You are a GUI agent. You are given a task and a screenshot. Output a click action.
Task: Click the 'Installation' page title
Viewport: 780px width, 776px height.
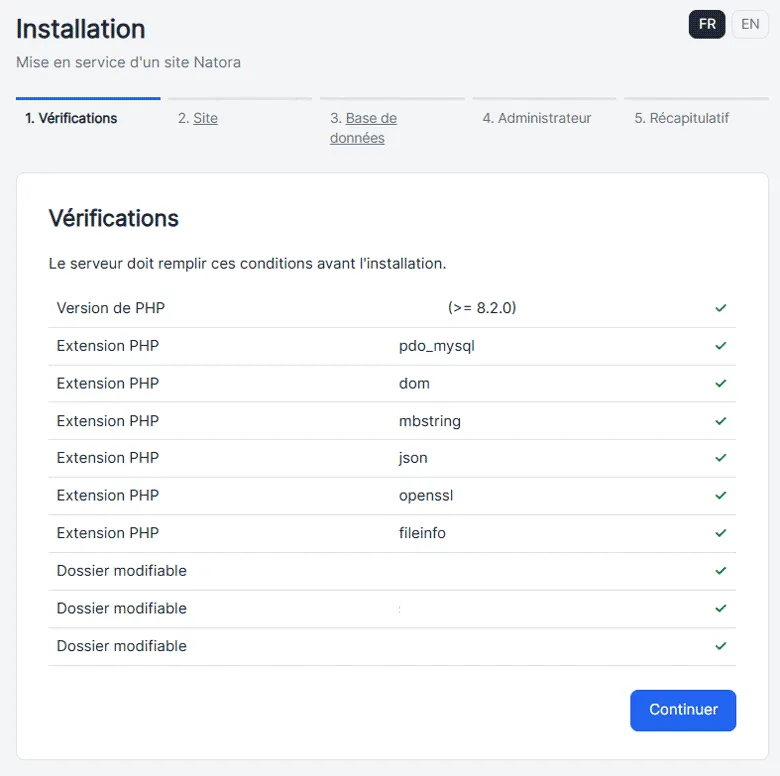81,29
